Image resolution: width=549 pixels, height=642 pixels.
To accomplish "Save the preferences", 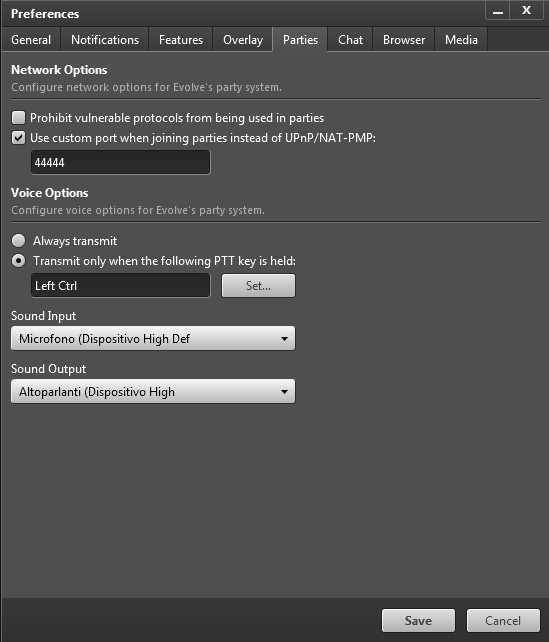I will point(418,620).
